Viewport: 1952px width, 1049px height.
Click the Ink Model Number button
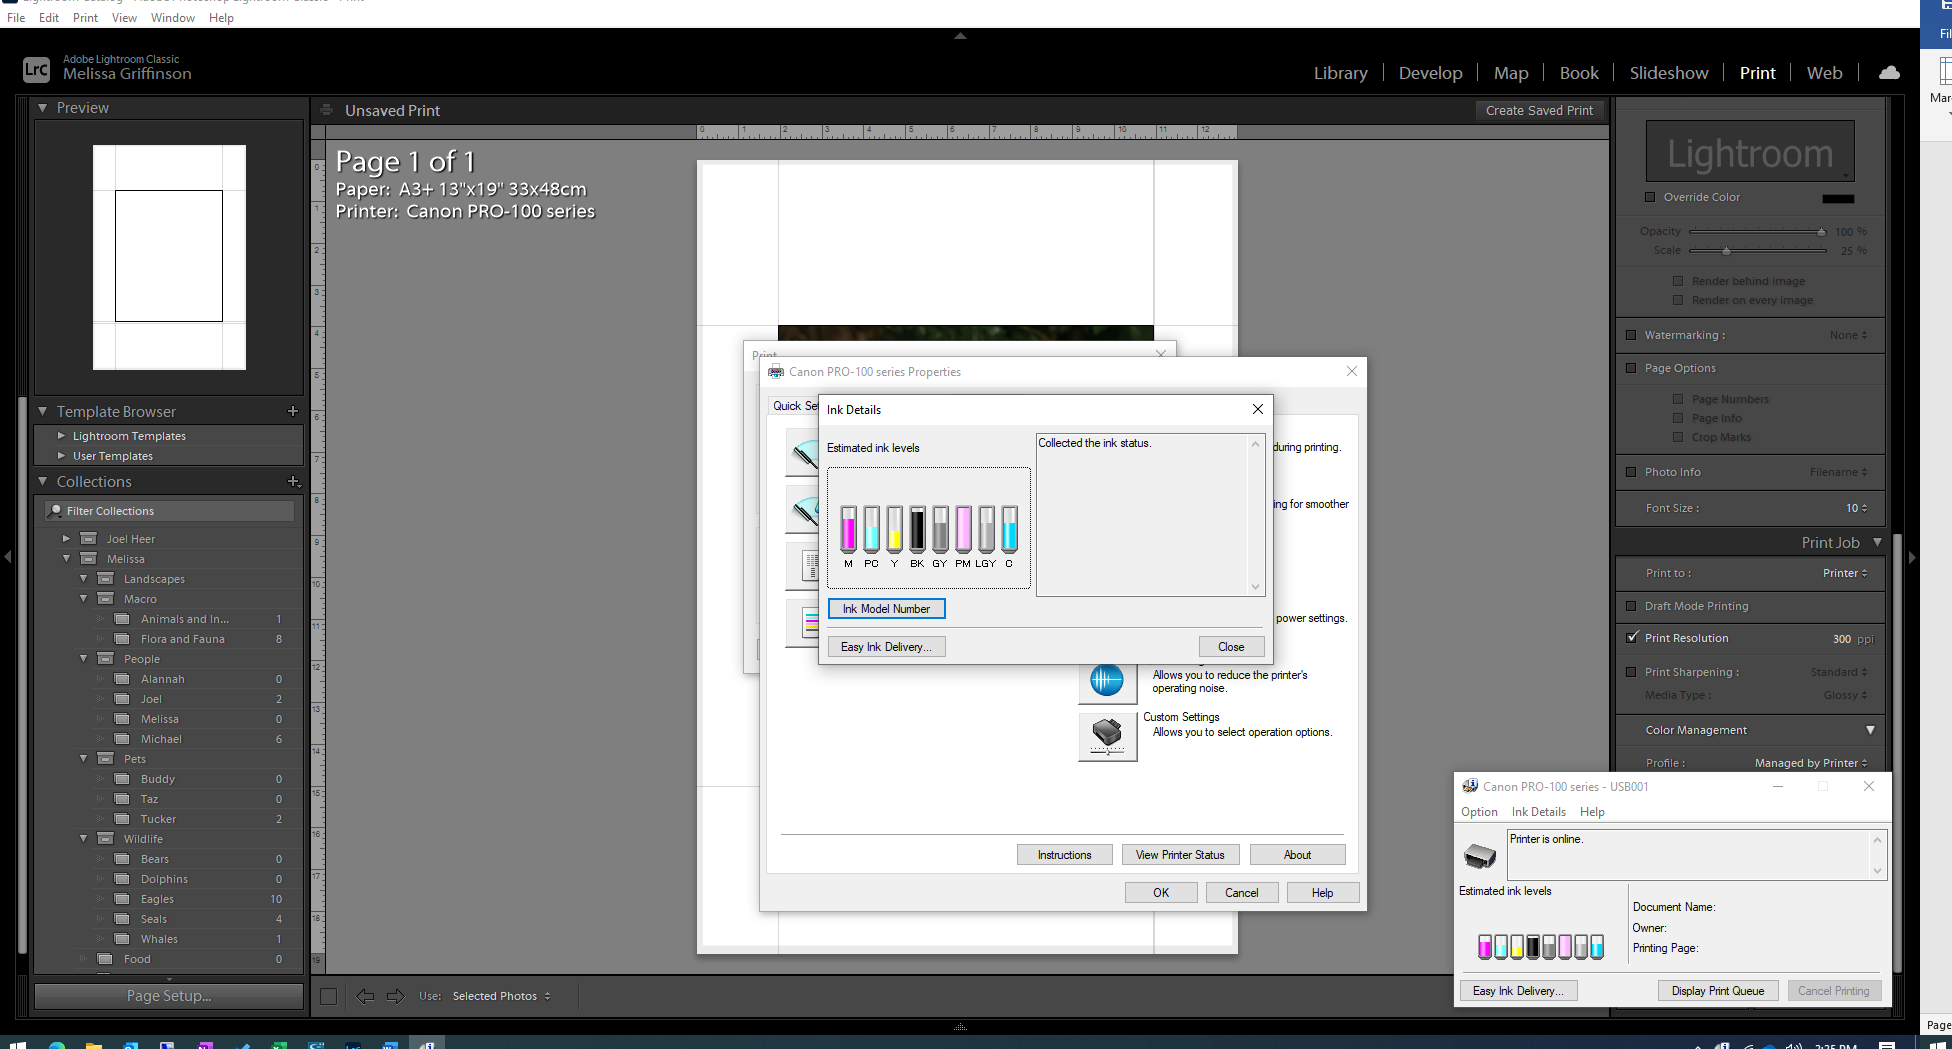pyautogui.click(x=886, y=609)
